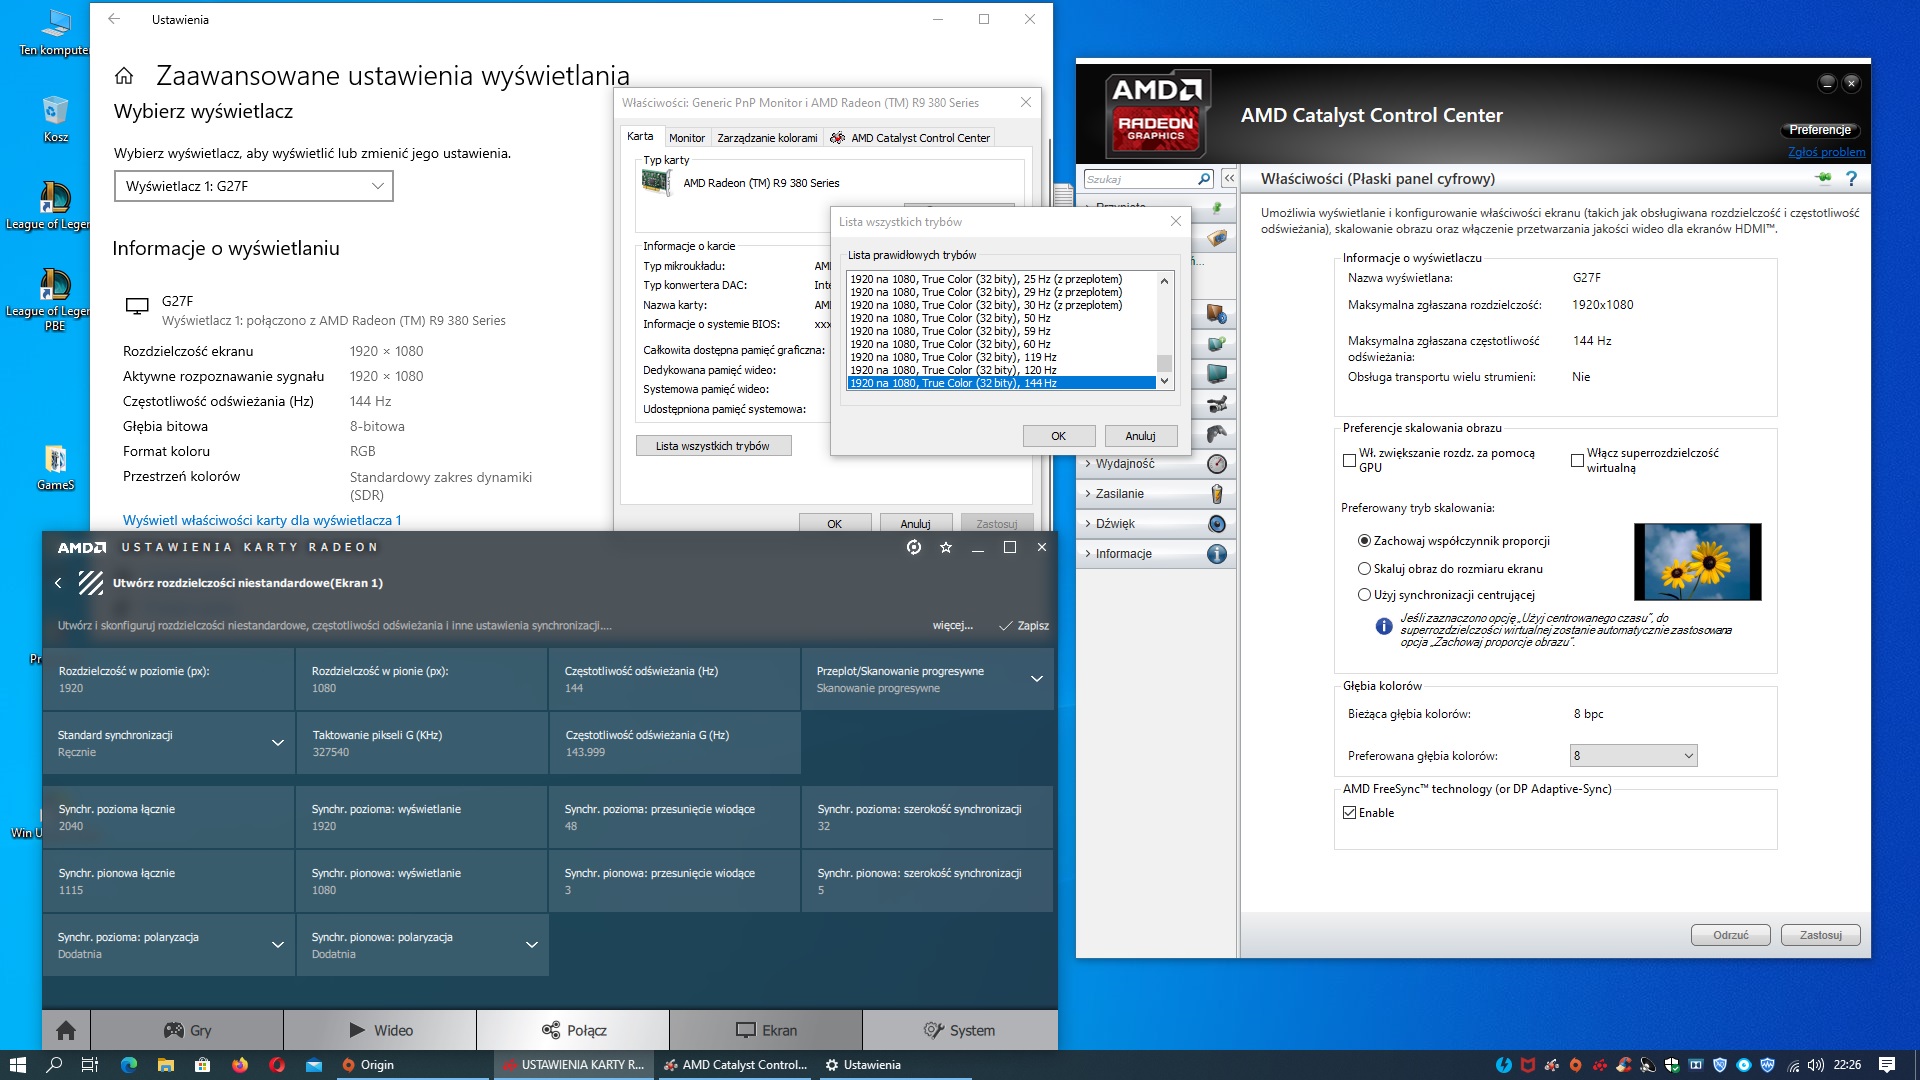The height and width of the screenshot is (1080, 1920).
Task: Switch to the Monitor tab
Action: [x=686, y=138]
